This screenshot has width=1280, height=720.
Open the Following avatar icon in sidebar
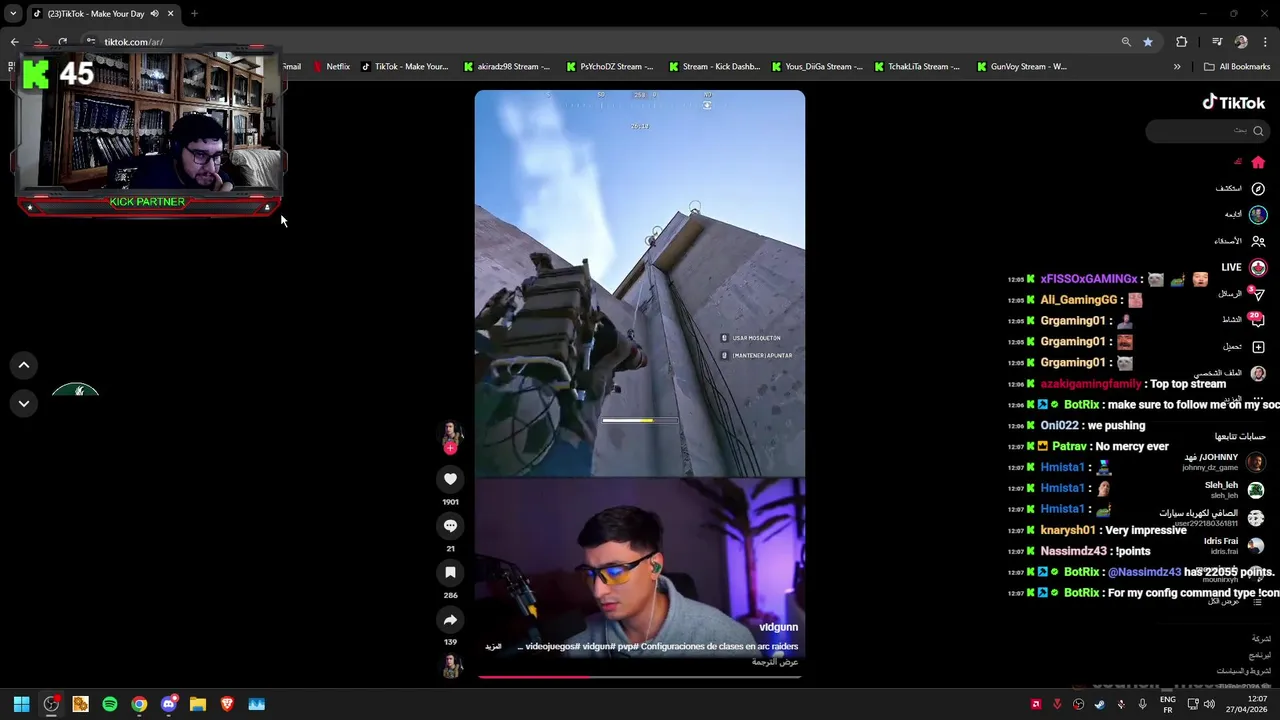click(1258, 214)
